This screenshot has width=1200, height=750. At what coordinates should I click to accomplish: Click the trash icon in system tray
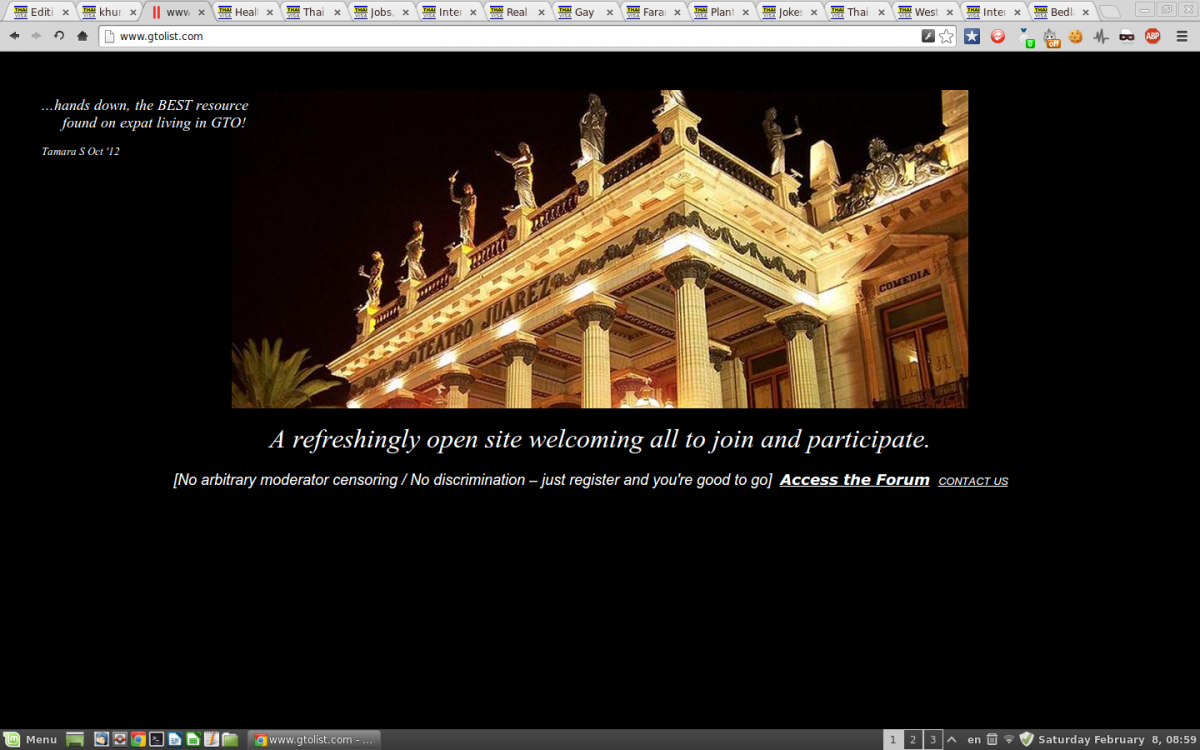(992, 740)
